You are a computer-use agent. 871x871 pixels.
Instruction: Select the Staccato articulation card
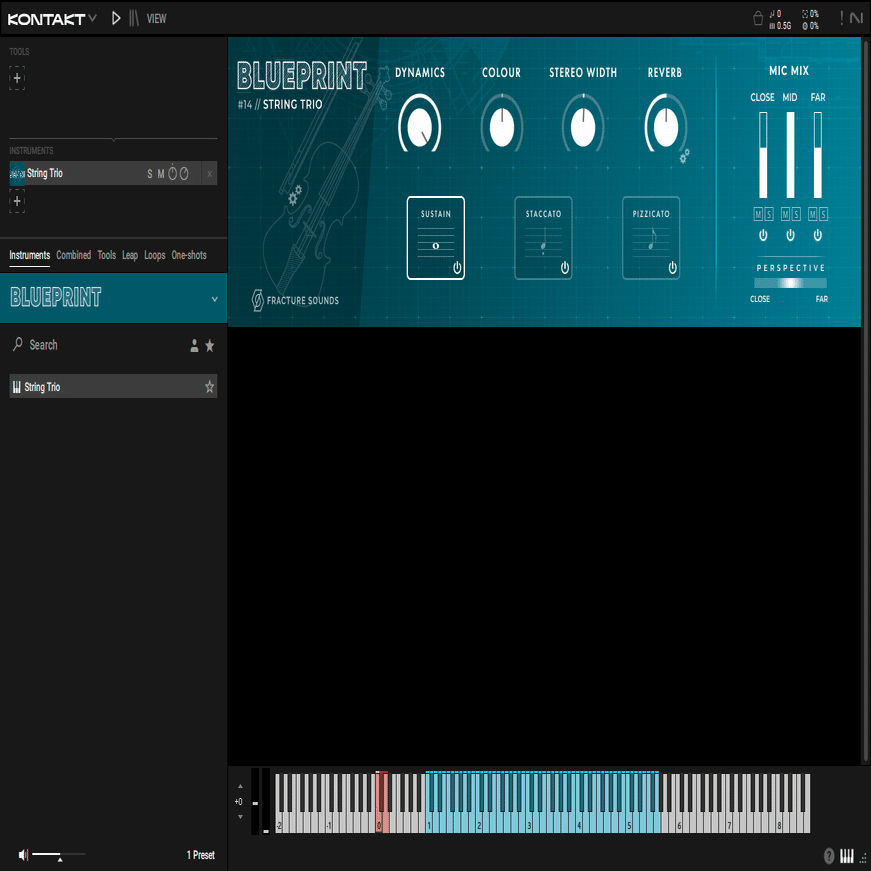[543, 238]
